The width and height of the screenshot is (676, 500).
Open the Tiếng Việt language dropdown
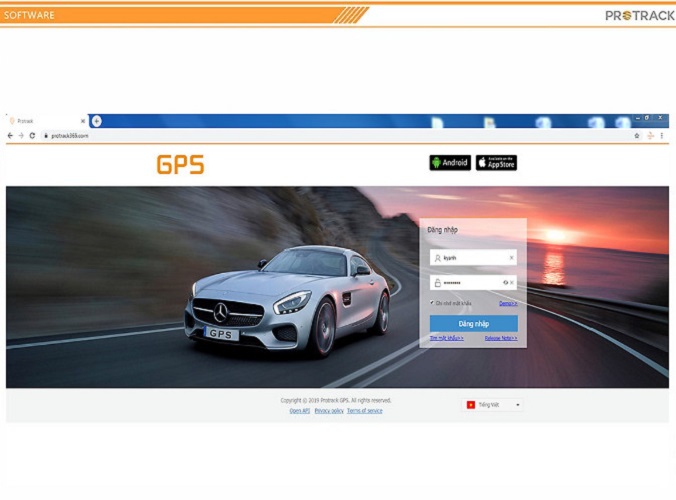point(493,405)
